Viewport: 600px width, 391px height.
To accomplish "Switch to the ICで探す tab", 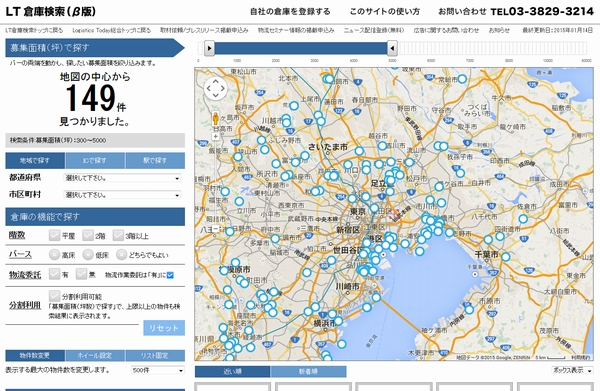I will tap(95, 161).
